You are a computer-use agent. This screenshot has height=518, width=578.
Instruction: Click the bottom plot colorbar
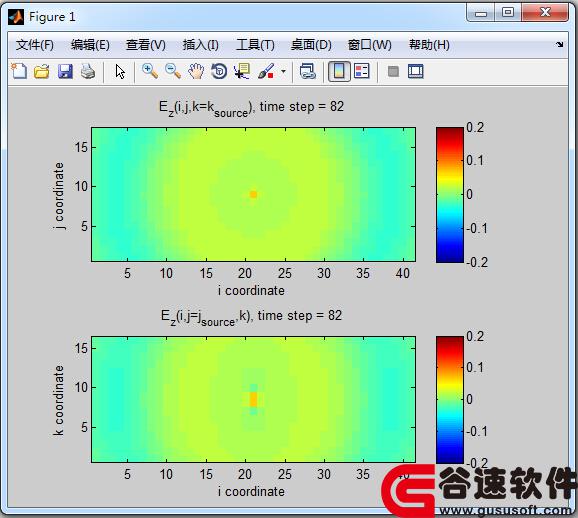tap(450, 400)
